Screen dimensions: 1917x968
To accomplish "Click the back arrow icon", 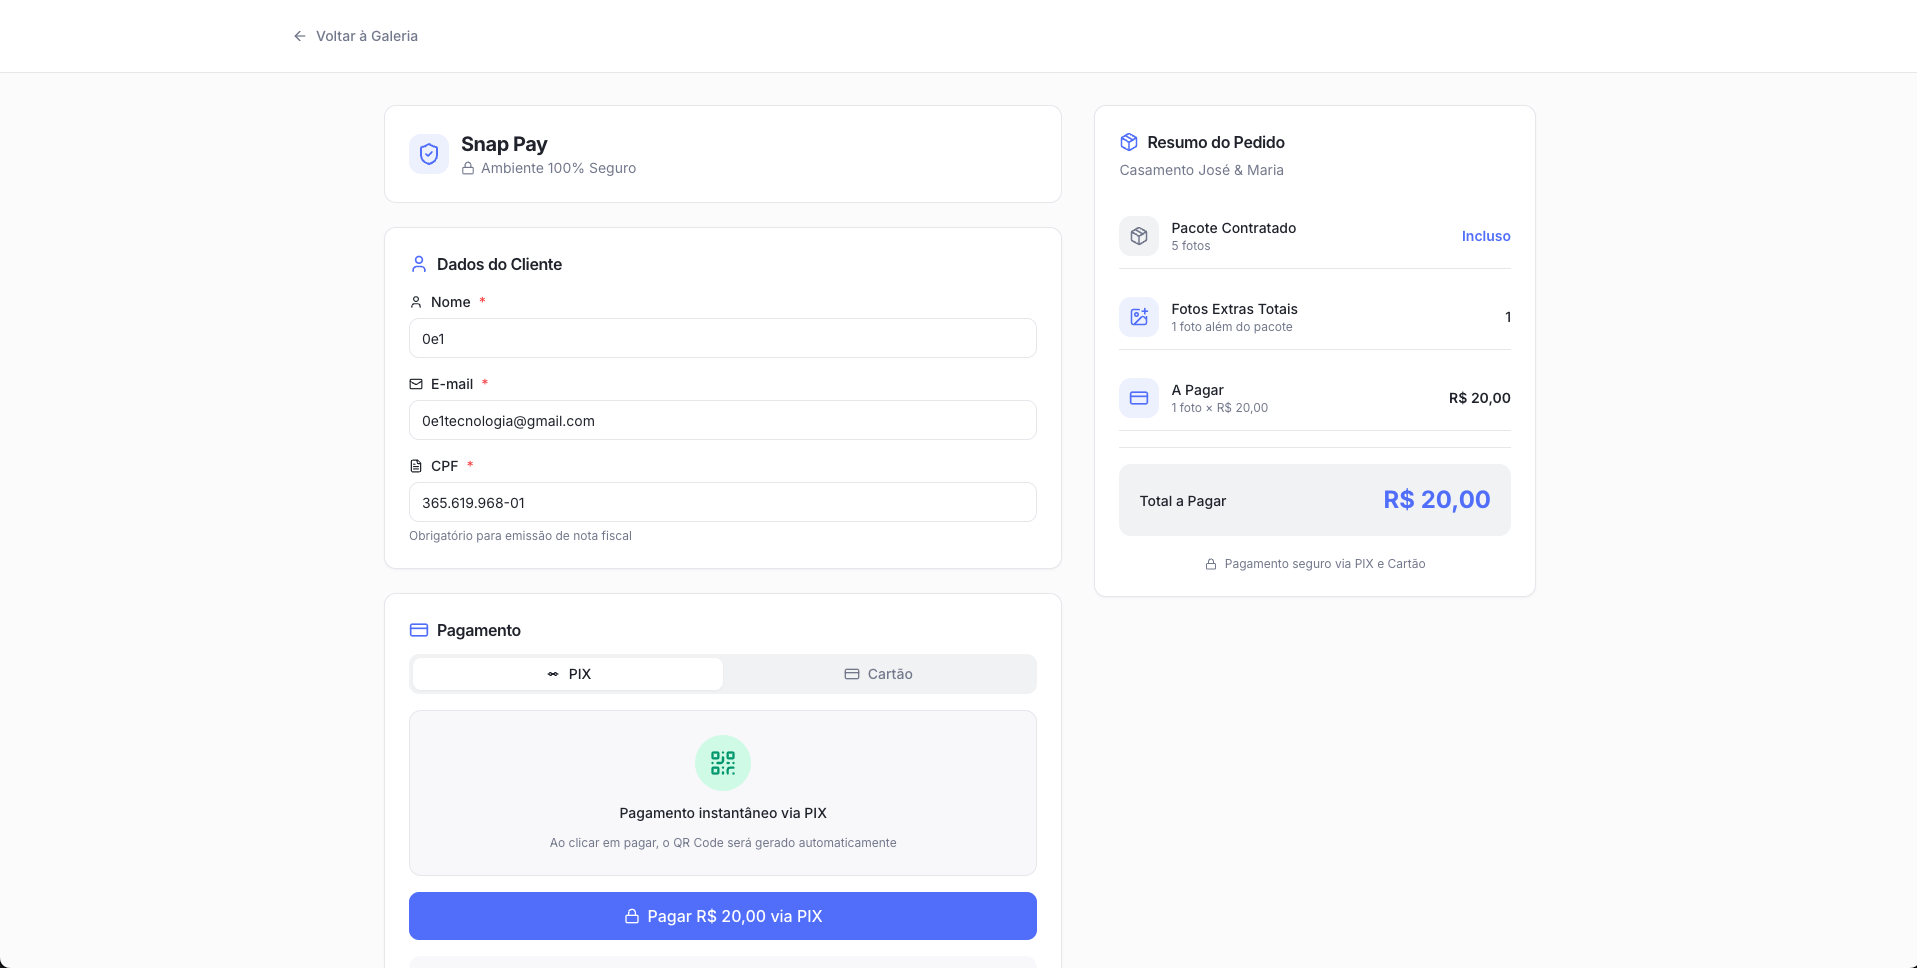I will tap(300, 36).
